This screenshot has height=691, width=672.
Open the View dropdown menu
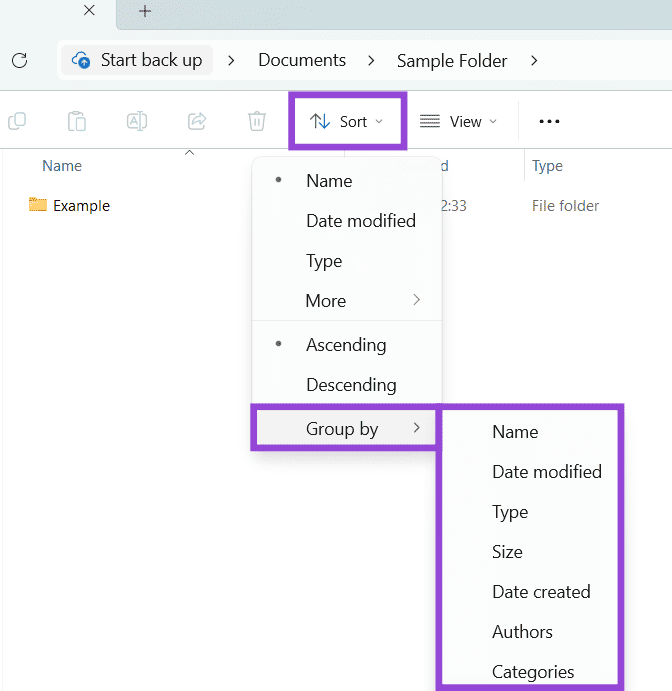[x=458, y=122]
